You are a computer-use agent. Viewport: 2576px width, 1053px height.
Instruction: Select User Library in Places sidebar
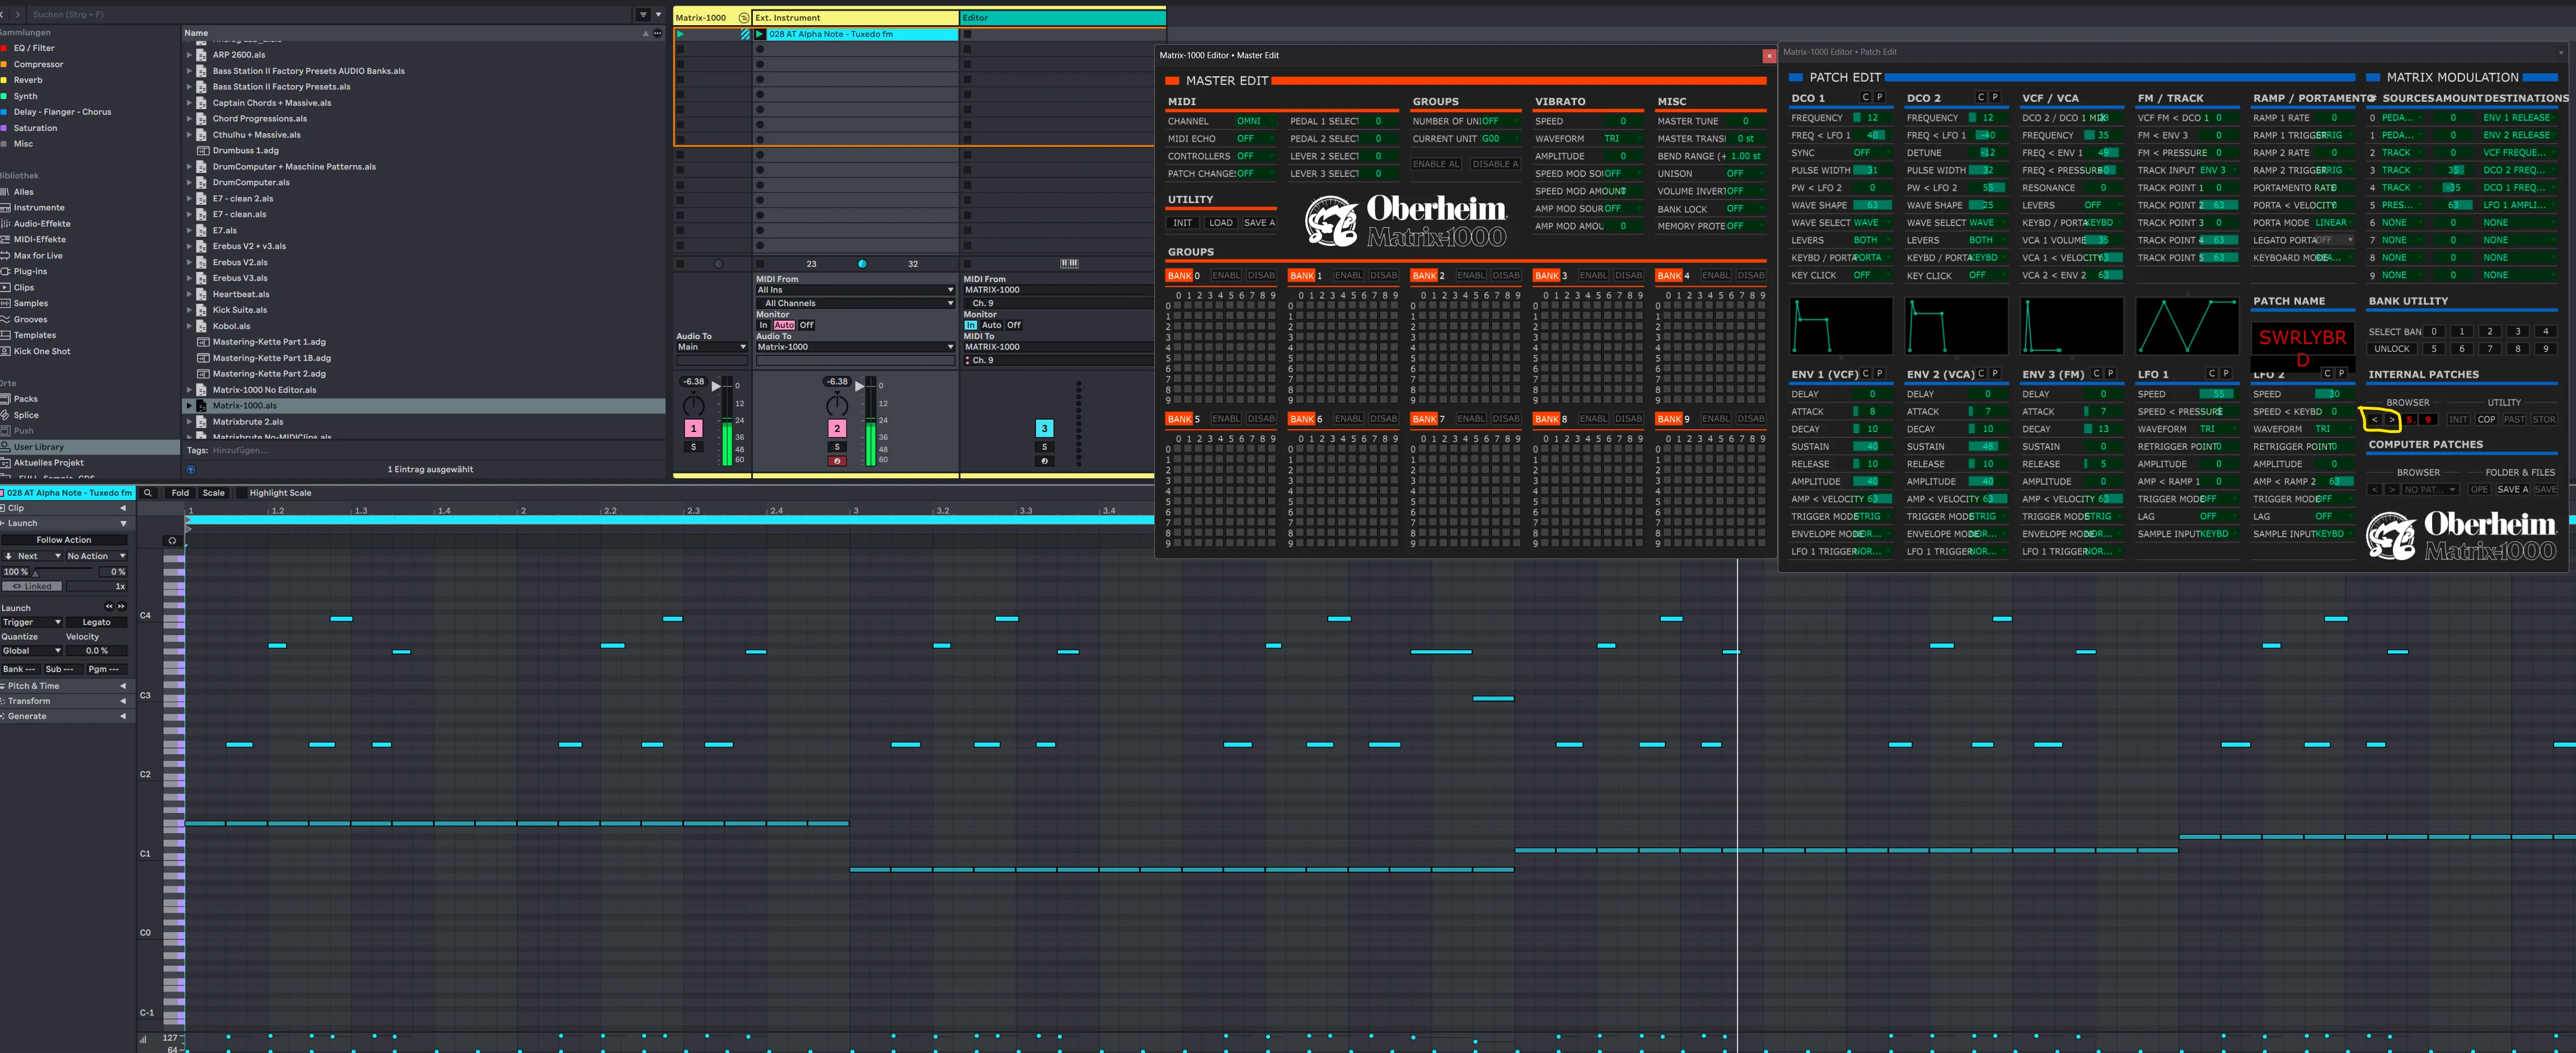coord(38,447)
